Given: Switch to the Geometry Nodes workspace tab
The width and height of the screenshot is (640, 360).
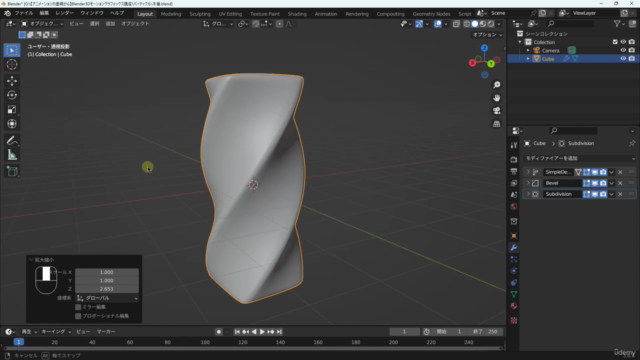Looking at the screenshot, I should pyautogui.click(x=431, y=14).
